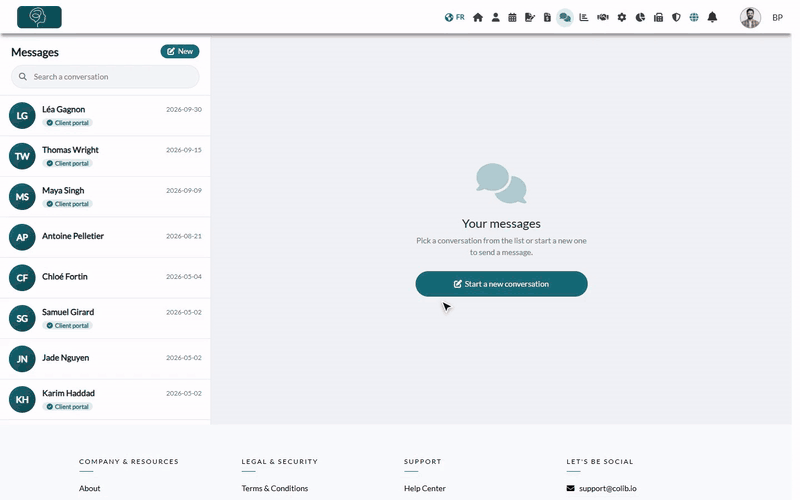The width and height of the screenshot is (800, 500).
Task: Open the calendar icon
Action: 512,17
